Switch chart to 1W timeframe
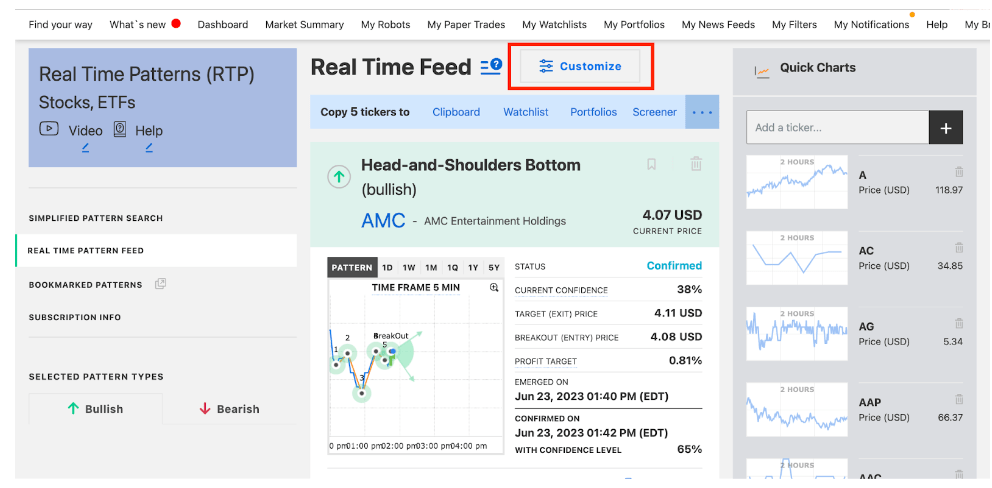 pos(409,267)
